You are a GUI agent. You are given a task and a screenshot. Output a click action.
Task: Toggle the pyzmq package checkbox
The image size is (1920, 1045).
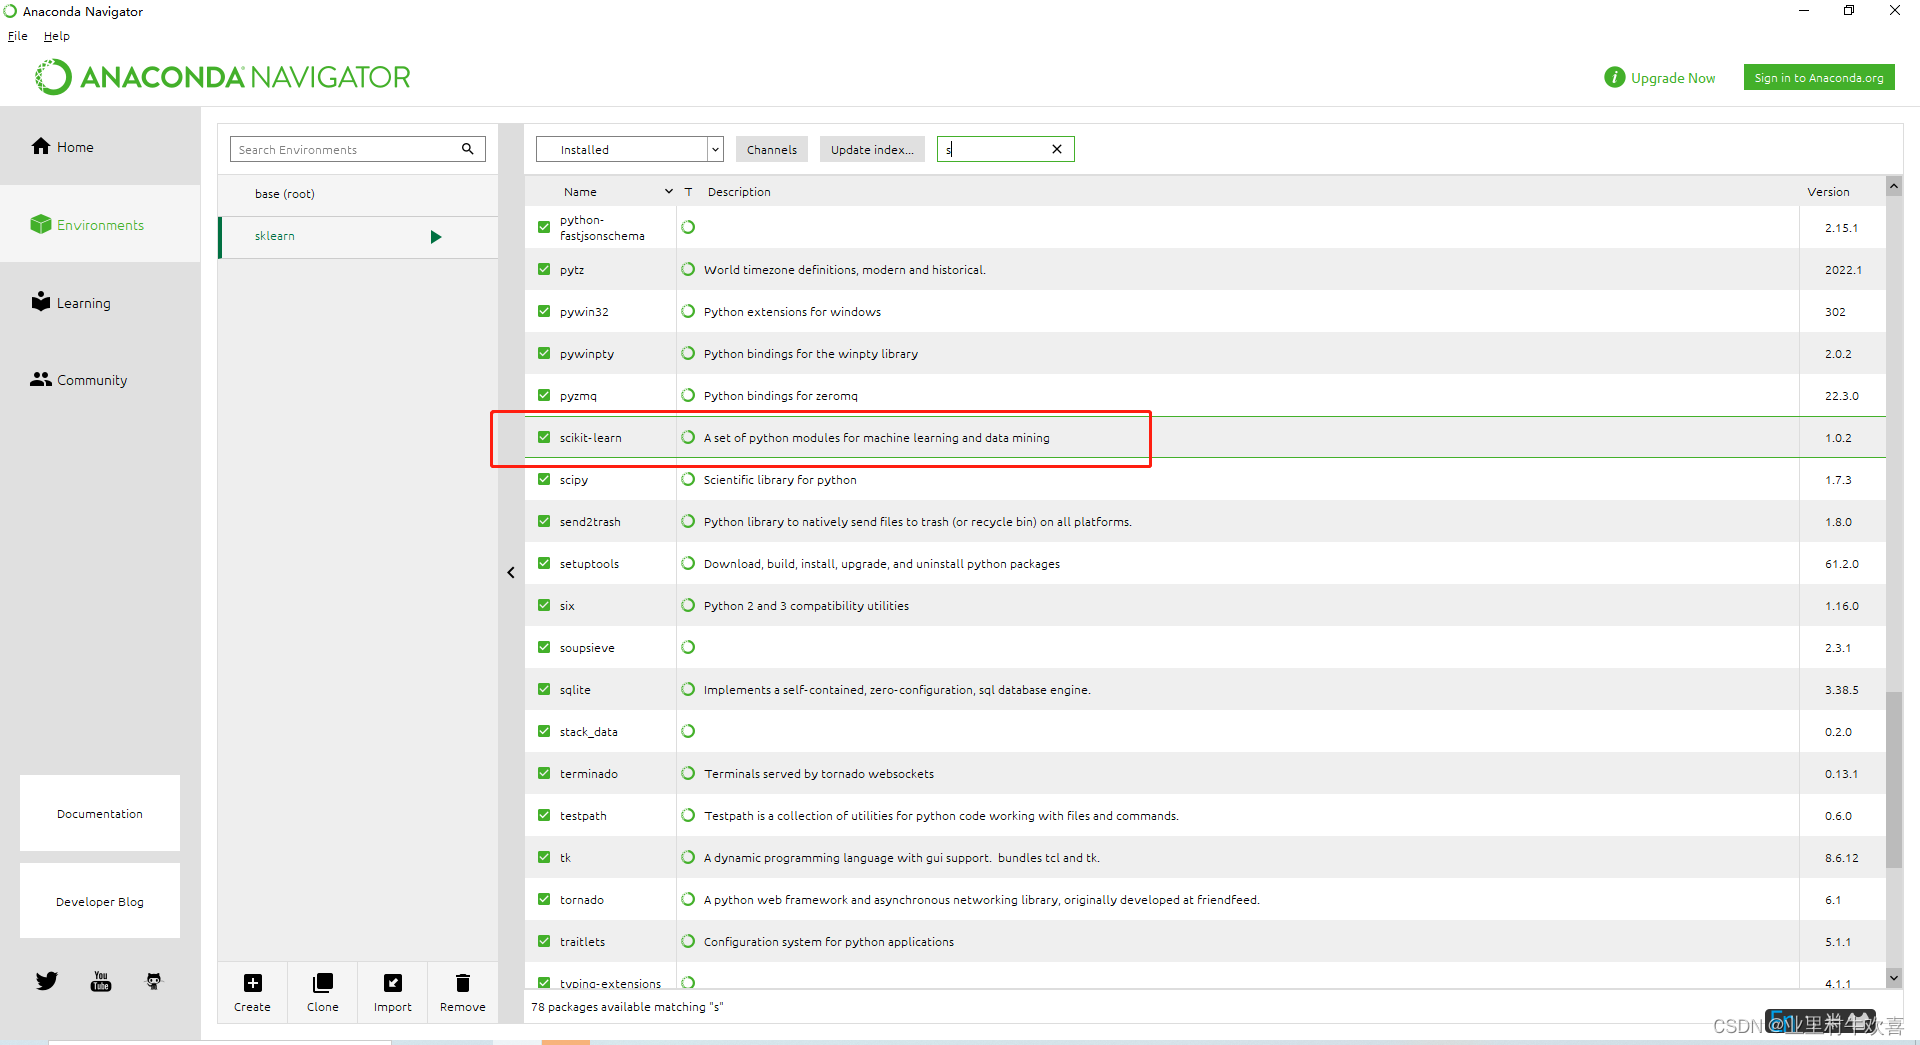coord(544,395)
